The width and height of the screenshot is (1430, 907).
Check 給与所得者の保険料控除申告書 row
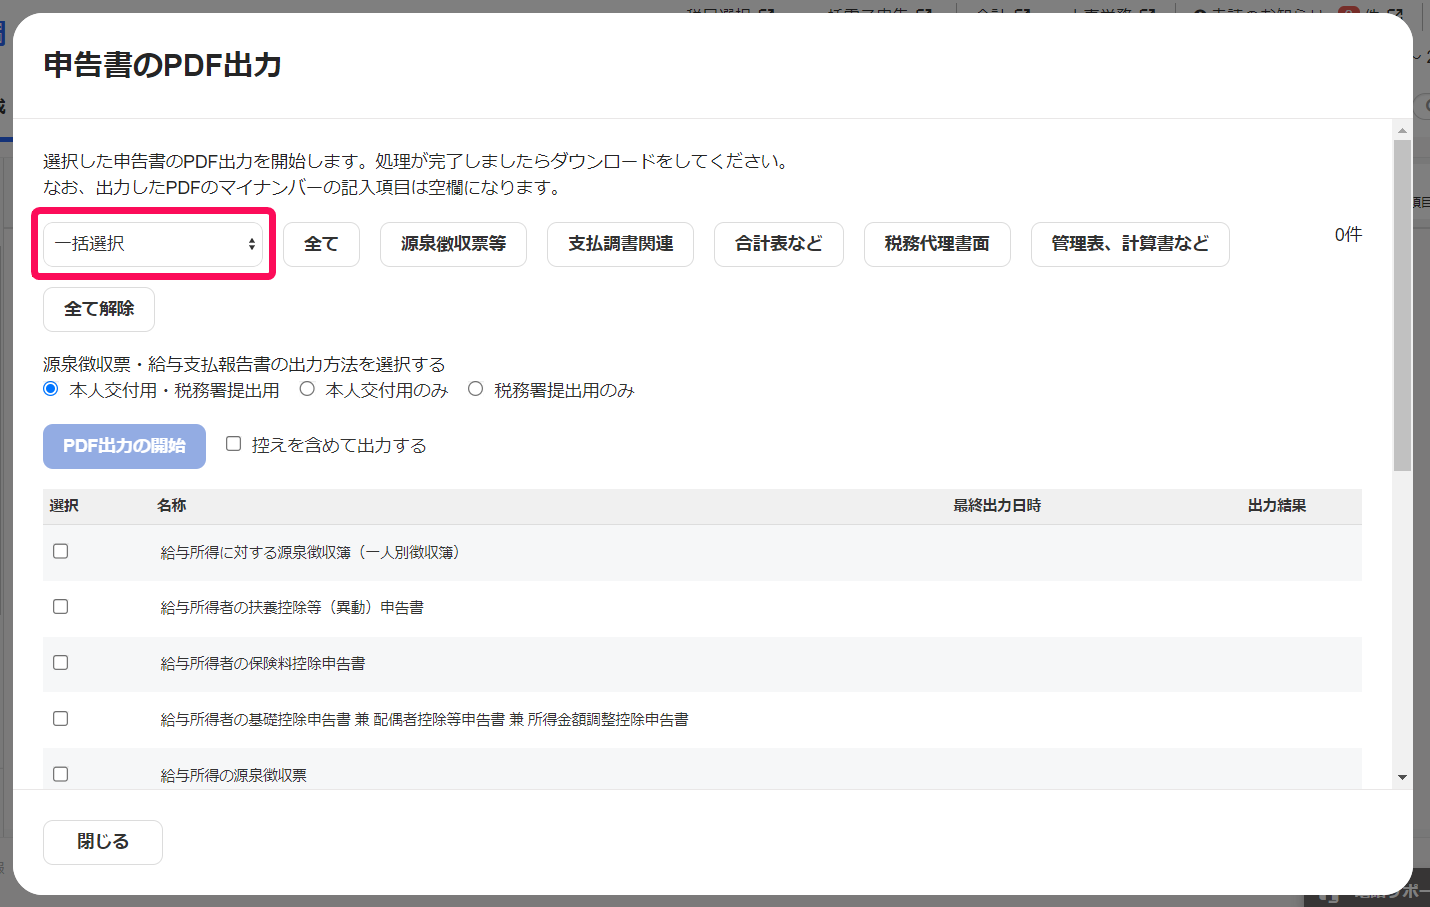click(61, 663)
